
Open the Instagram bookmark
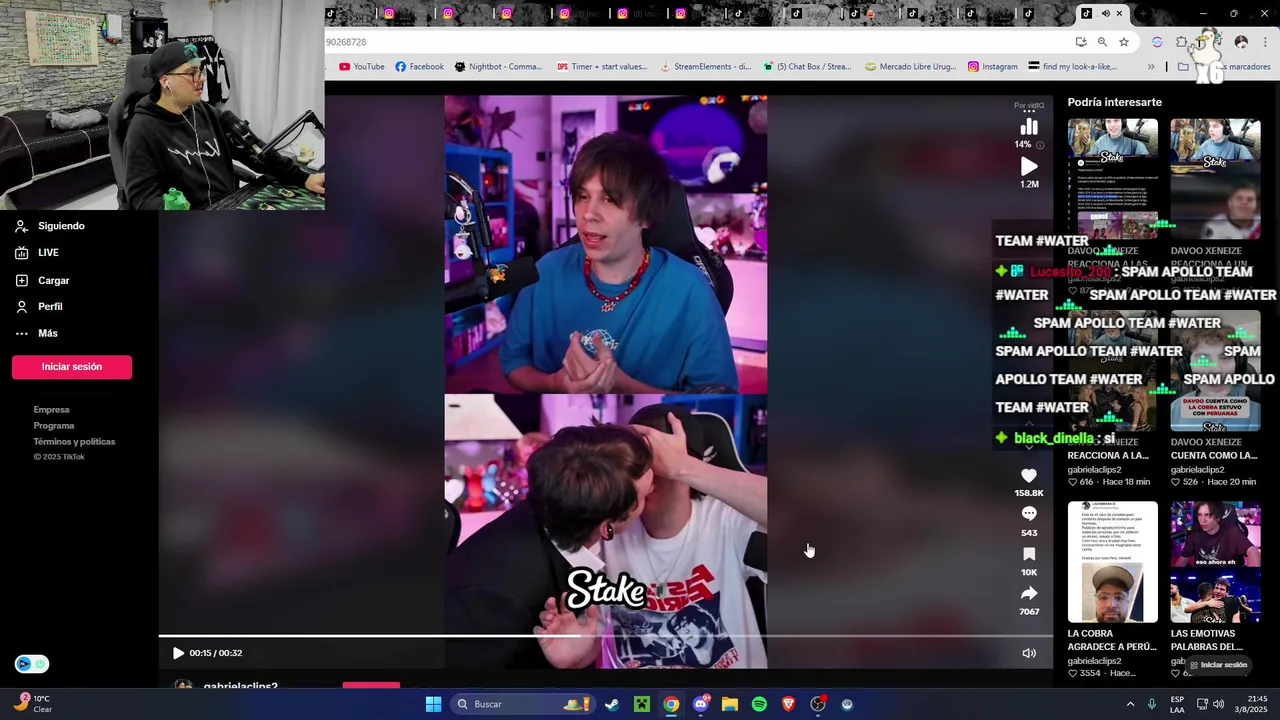click(992, 67)
